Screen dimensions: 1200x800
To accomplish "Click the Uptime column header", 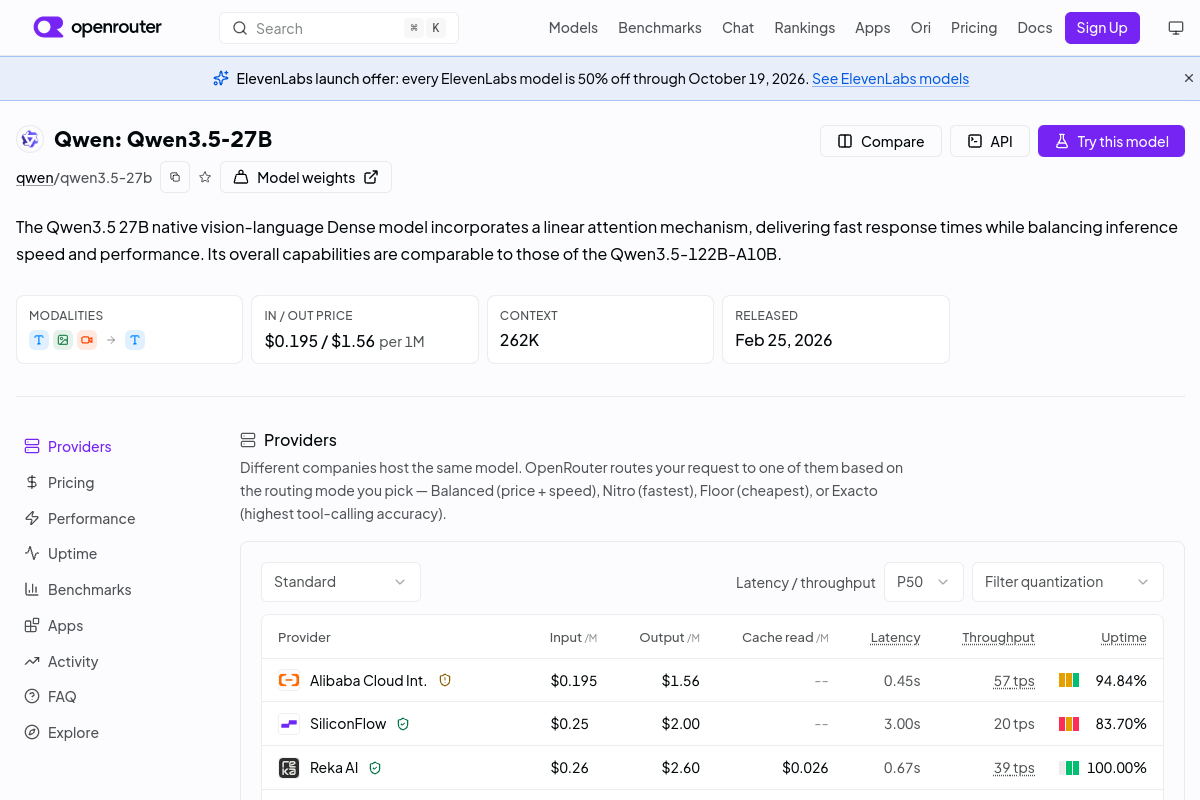I will tap(1124, 637).
